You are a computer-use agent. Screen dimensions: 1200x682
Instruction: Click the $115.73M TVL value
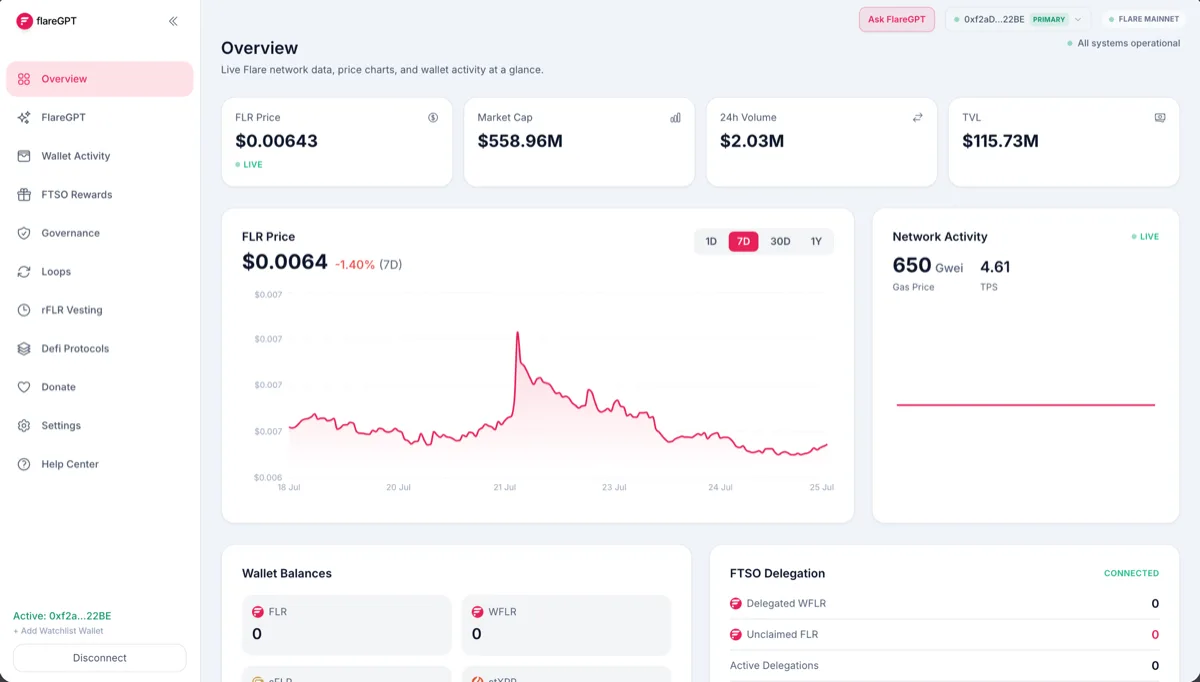coord(1000,141)
